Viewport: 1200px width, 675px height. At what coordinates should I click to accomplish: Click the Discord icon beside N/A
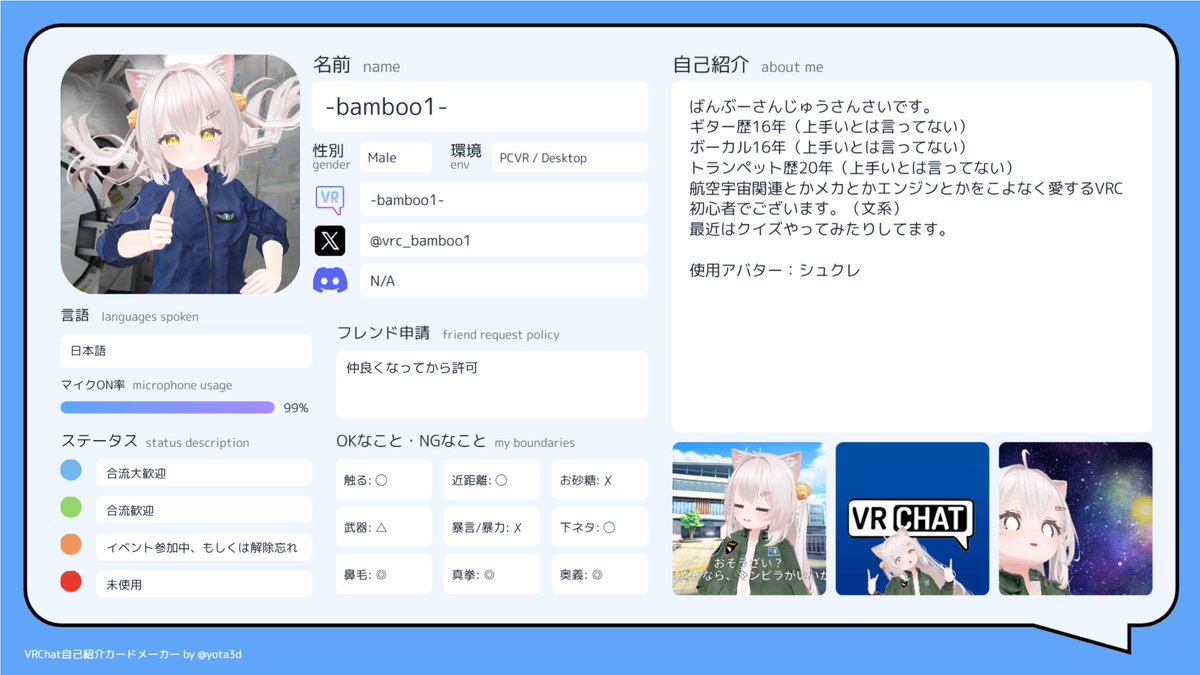click(x=331, y=281)
